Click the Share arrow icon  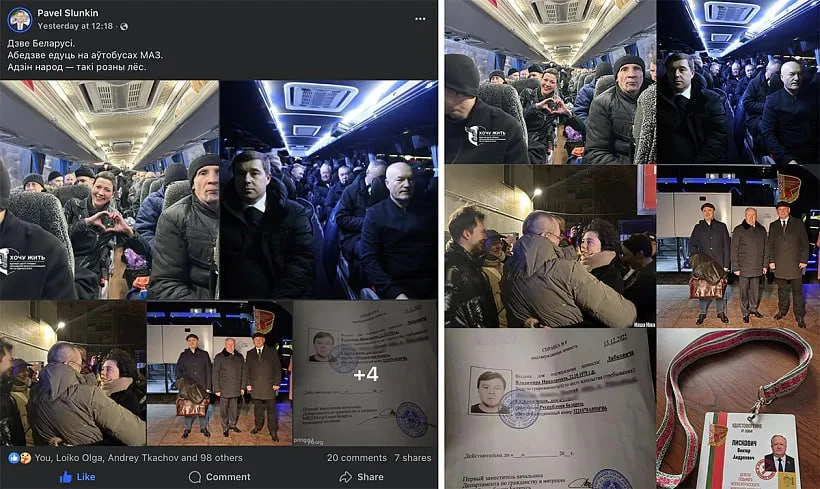(346, 477)
